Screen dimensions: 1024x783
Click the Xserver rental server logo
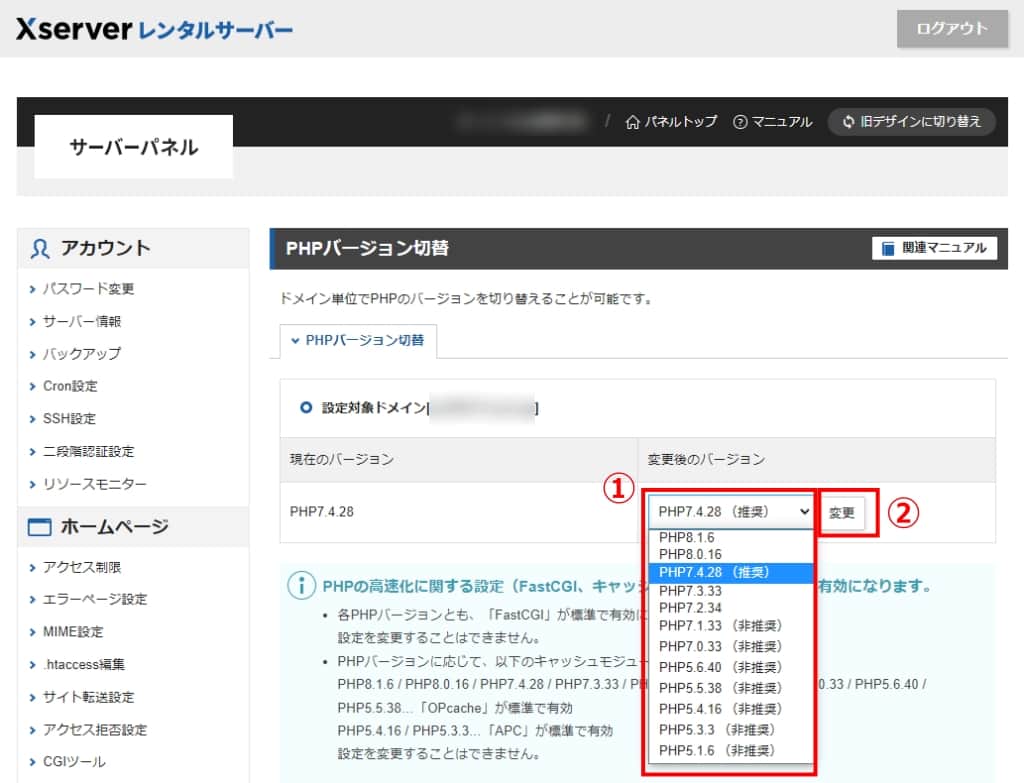click(155, 29)
